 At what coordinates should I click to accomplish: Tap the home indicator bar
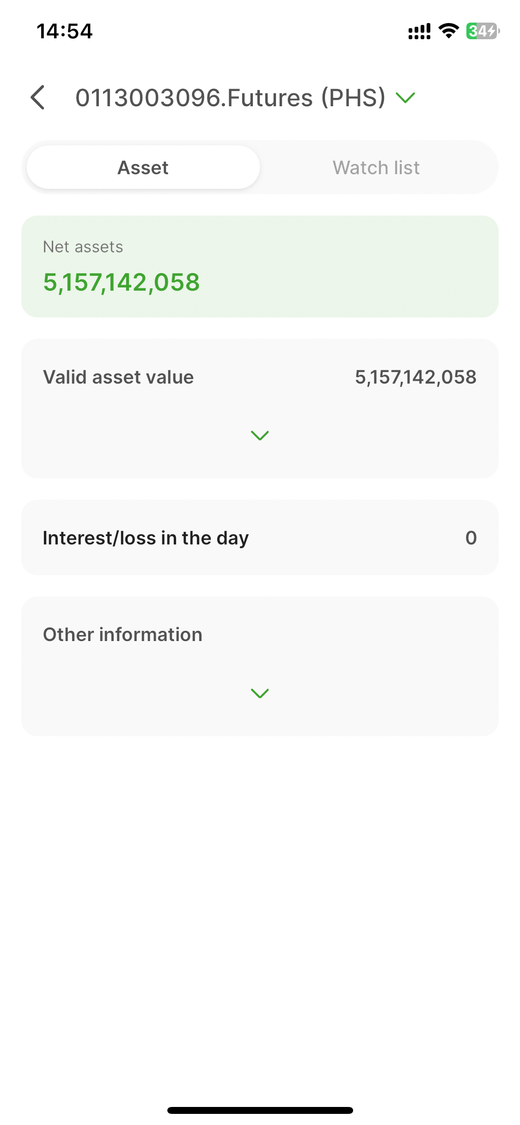(260, 1110)
